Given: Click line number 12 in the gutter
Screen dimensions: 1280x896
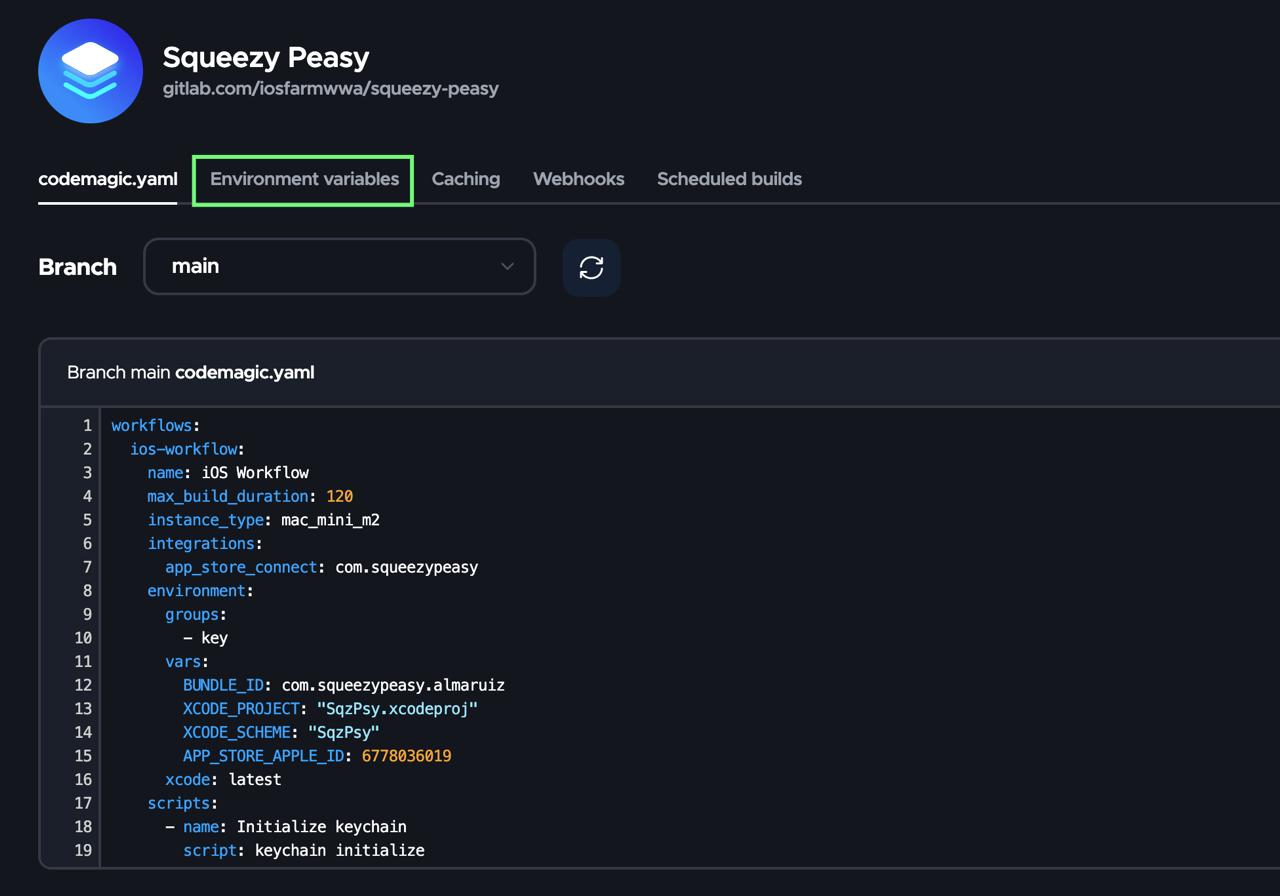Looking at the screenshot, I should [83, 685].
